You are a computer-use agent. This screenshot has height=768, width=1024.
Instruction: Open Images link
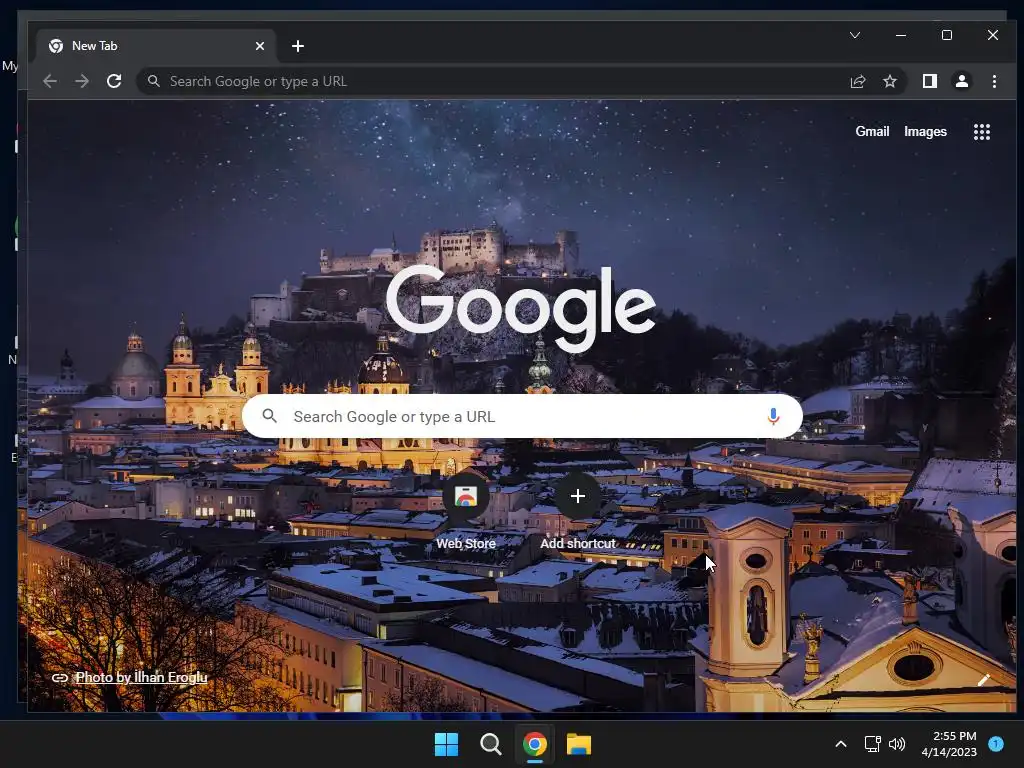925,131
